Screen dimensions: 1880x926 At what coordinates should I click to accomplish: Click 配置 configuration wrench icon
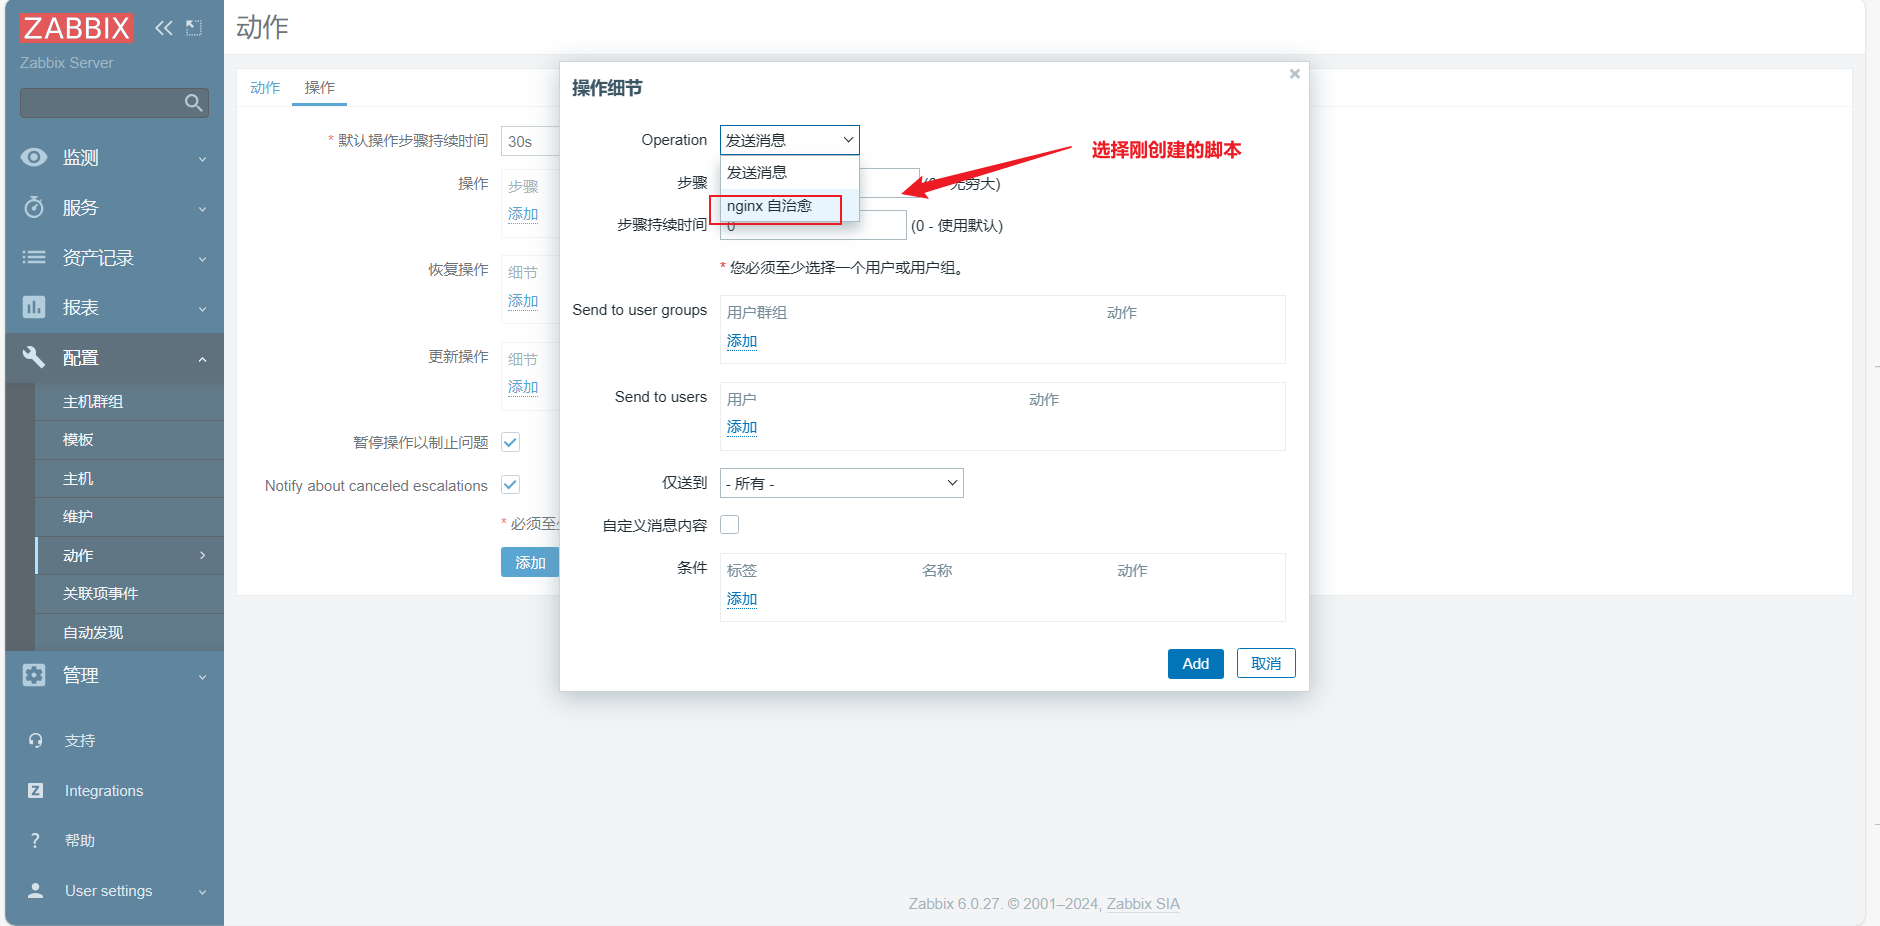34,357
